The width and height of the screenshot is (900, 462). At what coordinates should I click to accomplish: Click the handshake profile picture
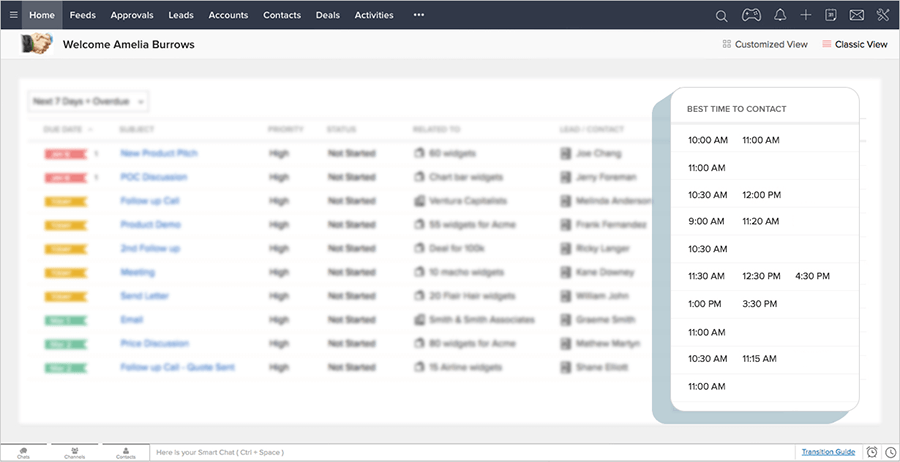pos(37,44)
